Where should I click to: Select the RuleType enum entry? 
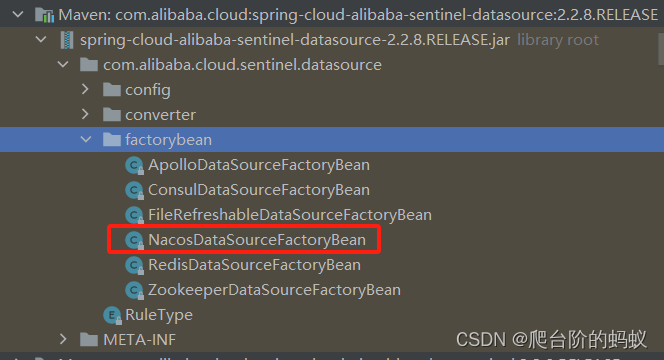point(159,315)
